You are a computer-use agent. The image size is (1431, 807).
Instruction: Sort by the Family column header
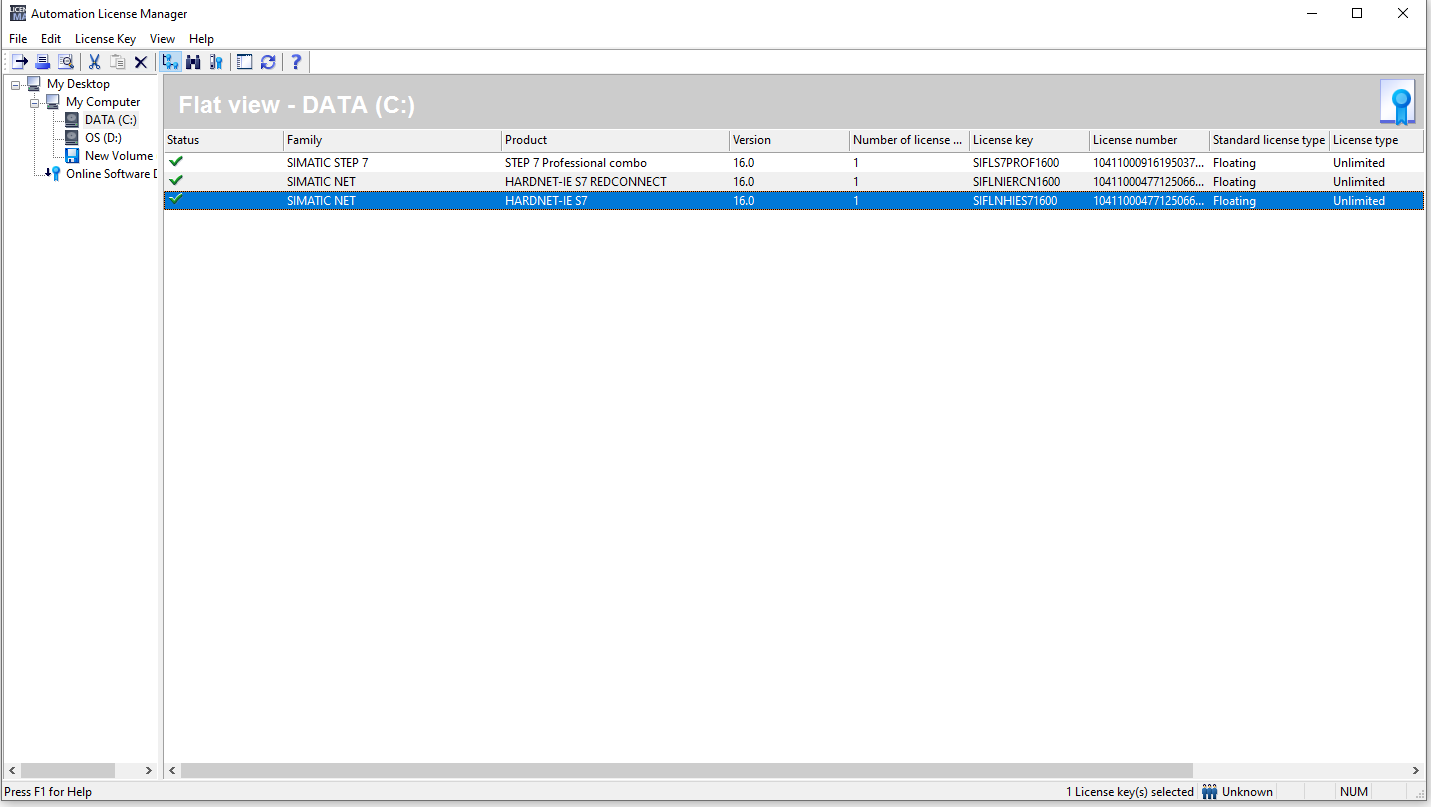392,140
